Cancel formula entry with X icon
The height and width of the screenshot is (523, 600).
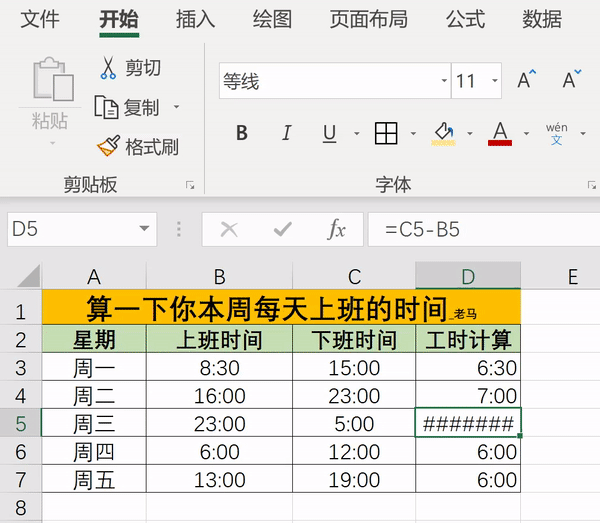229,230
